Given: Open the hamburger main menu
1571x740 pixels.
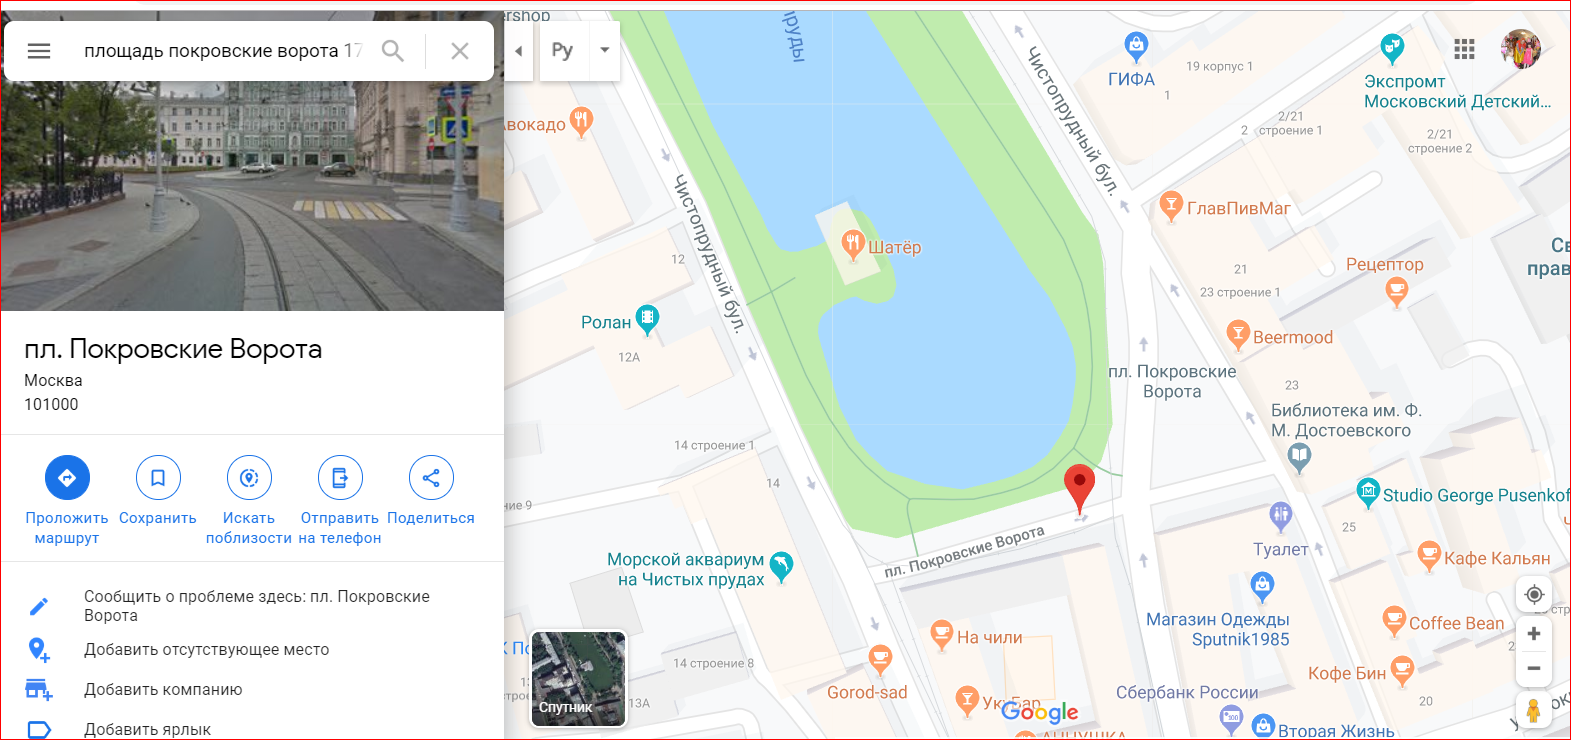Looking at the screenshot, I should point(39,51).
